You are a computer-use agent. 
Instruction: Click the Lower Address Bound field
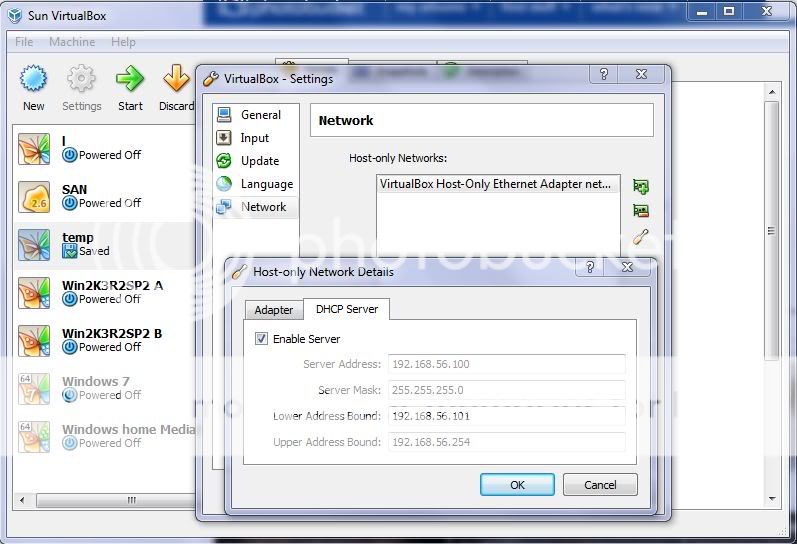coord(506,416)
